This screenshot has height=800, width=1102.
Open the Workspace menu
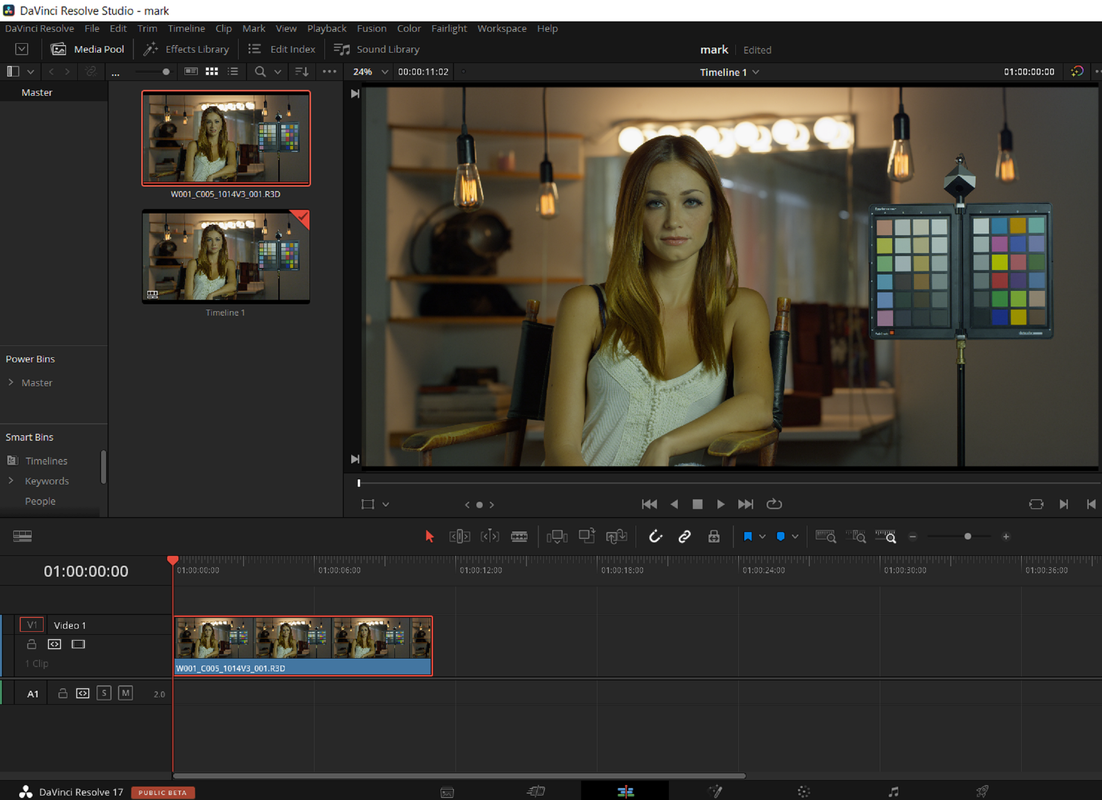pyautogui.click(x=501, y=29)
